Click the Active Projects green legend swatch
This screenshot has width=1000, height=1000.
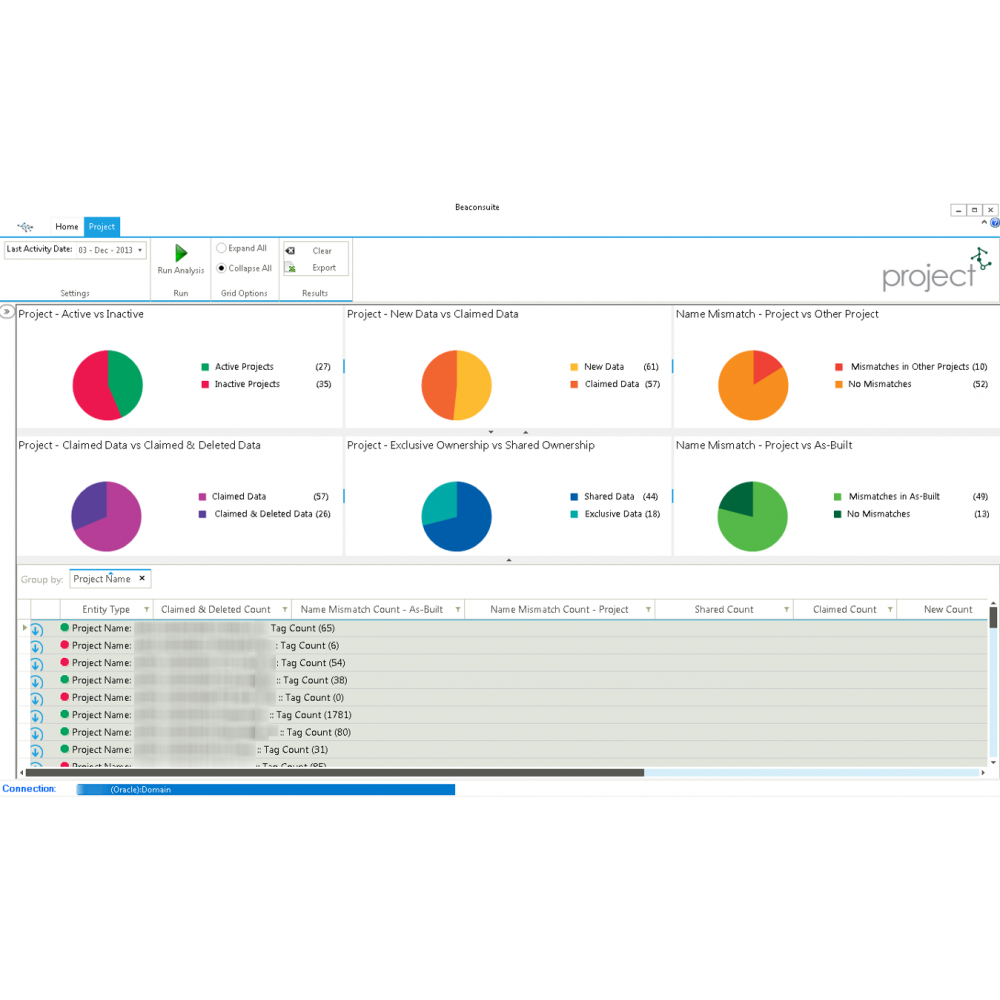205,367
